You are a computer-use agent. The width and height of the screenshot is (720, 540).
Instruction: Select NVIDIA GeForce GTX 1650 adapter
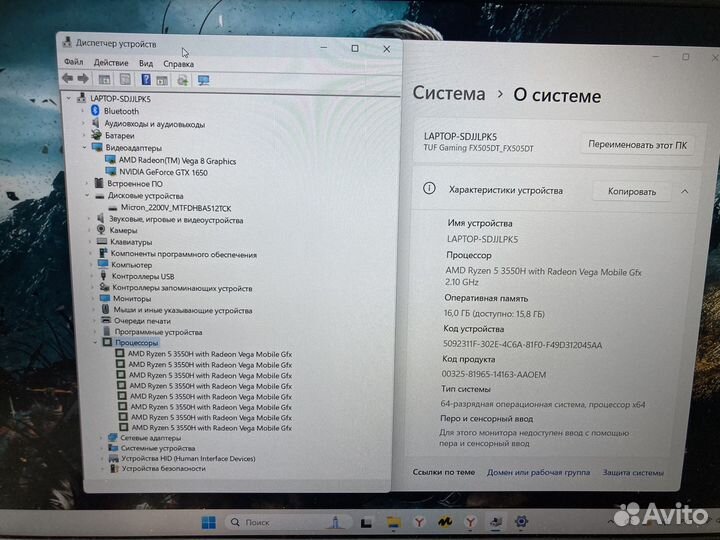click(x=163, y=173)
